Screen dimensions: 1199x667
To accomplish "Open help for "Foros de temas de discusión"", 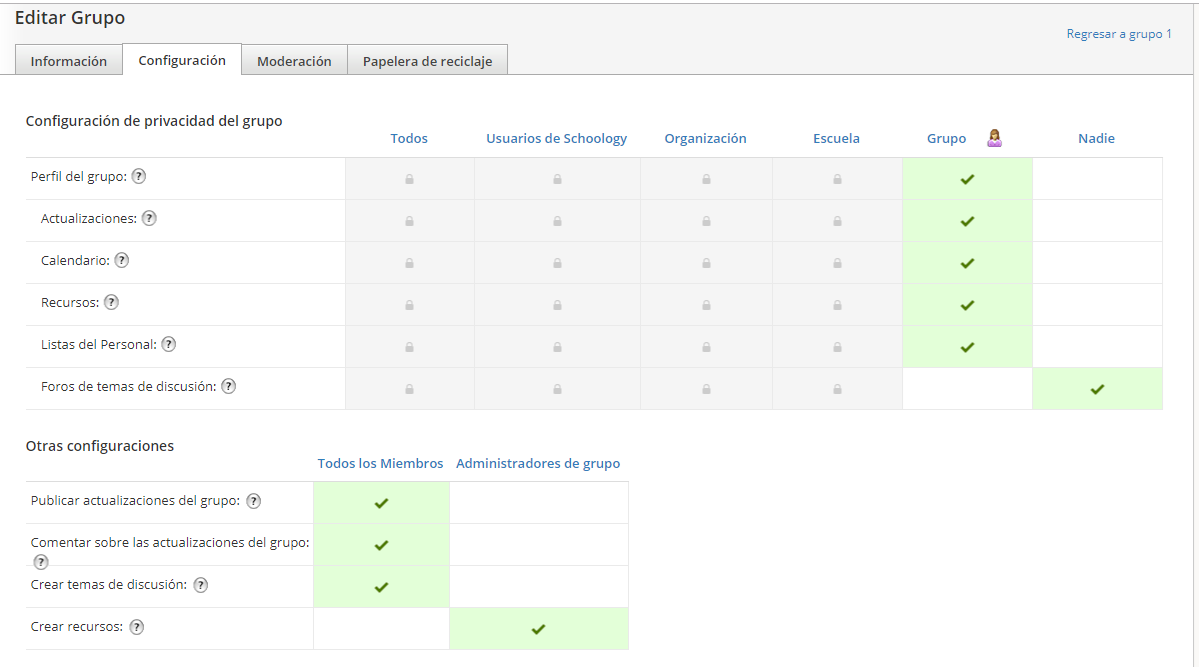I will point(228,386).
